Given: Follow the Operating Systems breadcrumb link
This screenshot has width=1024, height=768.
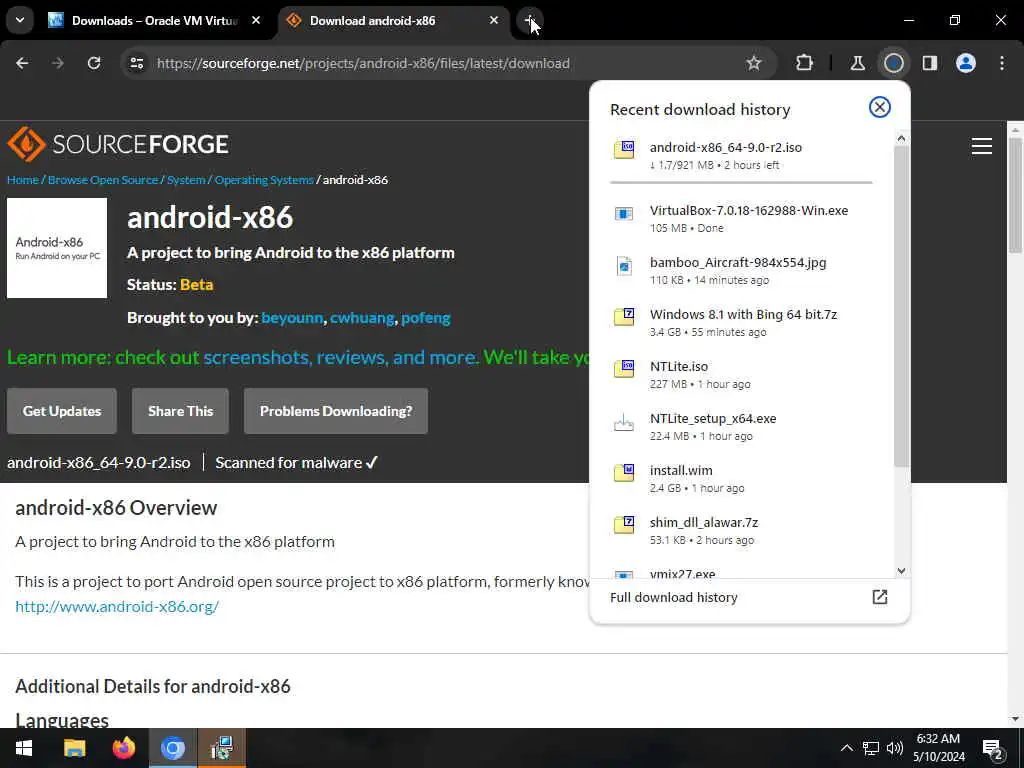Looking at the screenshot, I should point(264,180).
